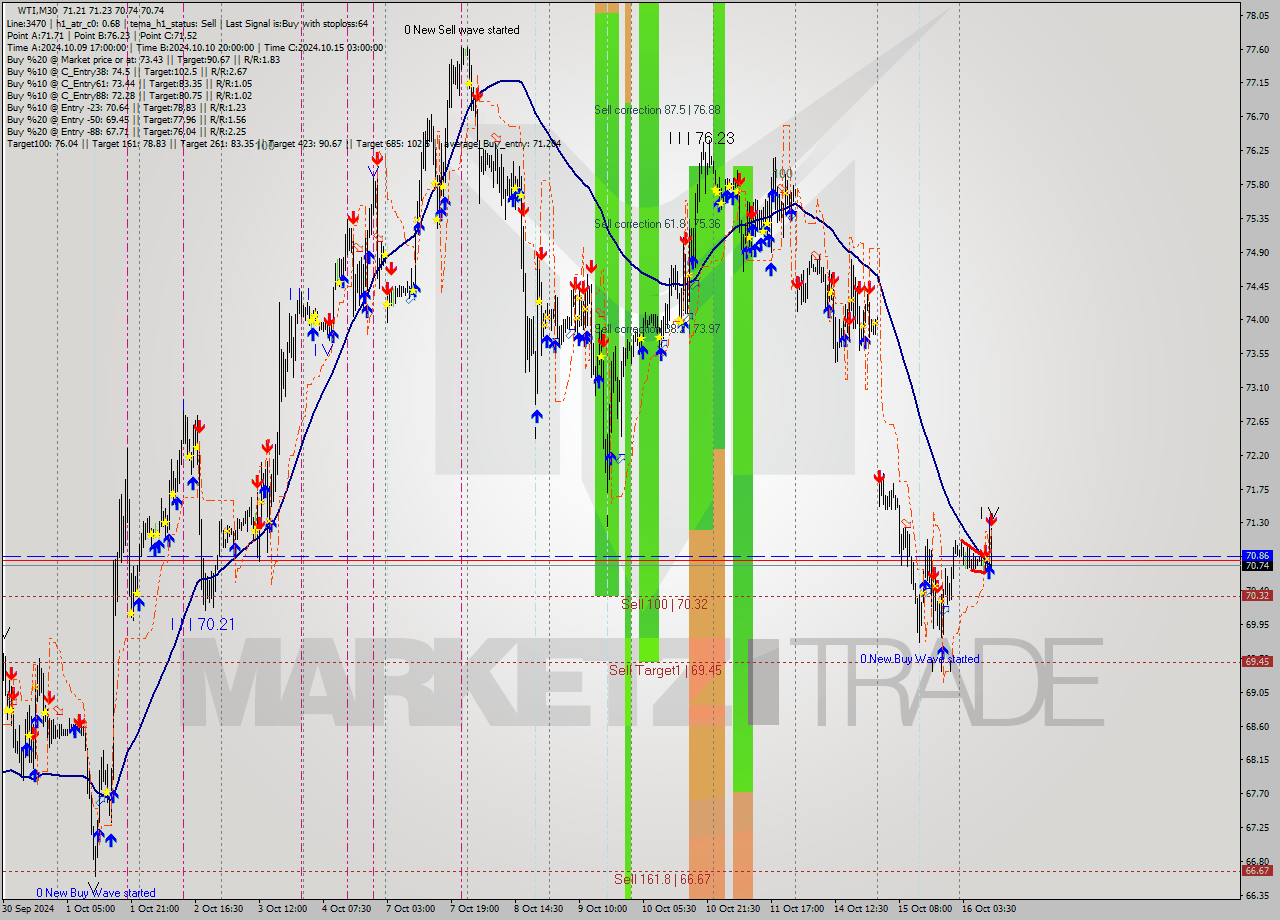The height and width of the screenshot is (920, 1280).
Task: Click the 'Sell Target1 | 69.45' label
Action: [x=665, y=670]
